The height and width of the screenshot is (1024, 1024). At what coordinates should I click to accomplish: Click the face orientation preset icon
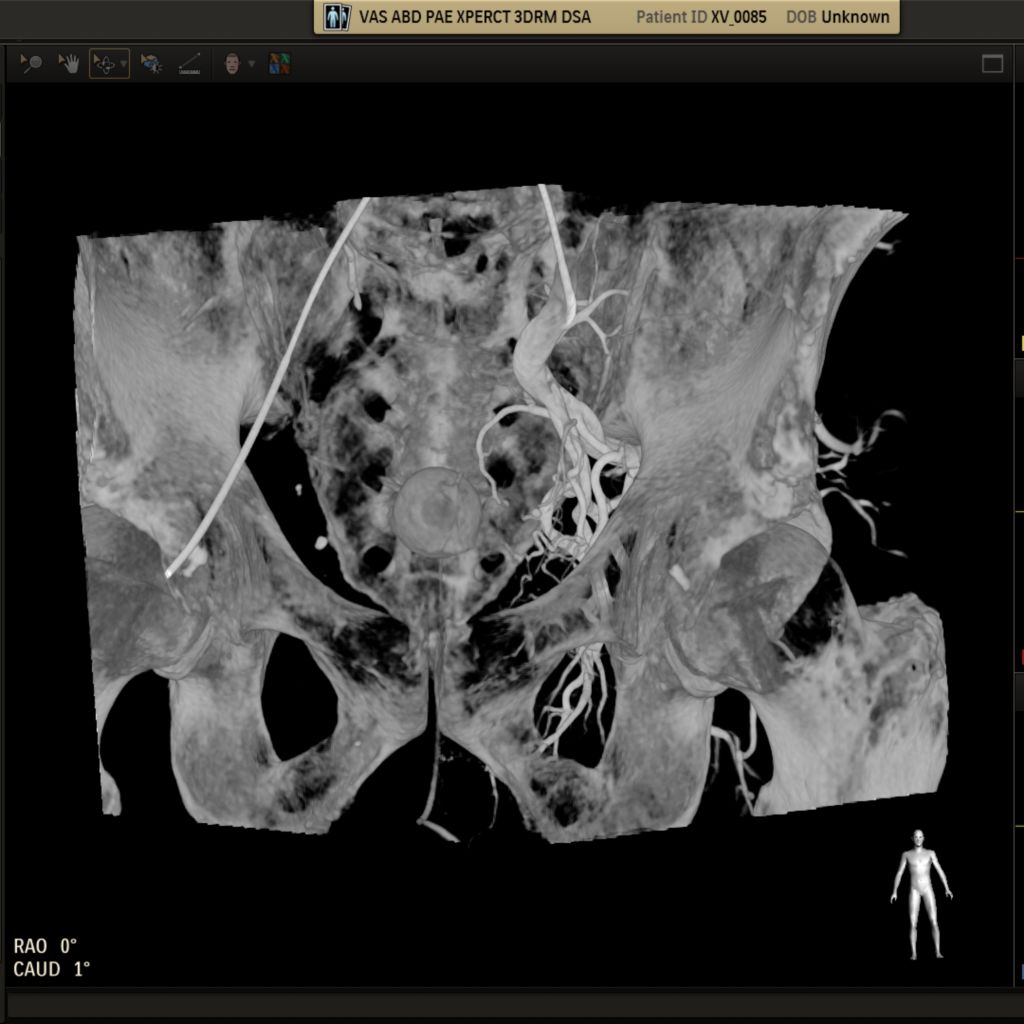click(x=232, y=64)
